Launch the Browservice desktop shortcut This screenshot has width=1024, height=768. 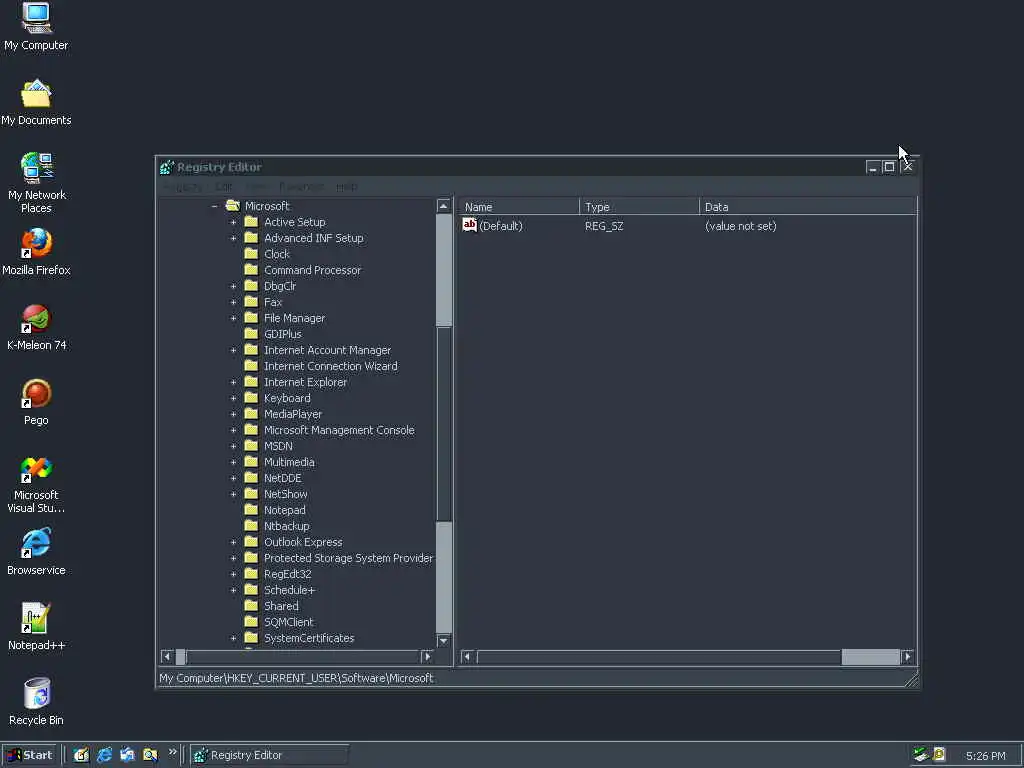36,552
